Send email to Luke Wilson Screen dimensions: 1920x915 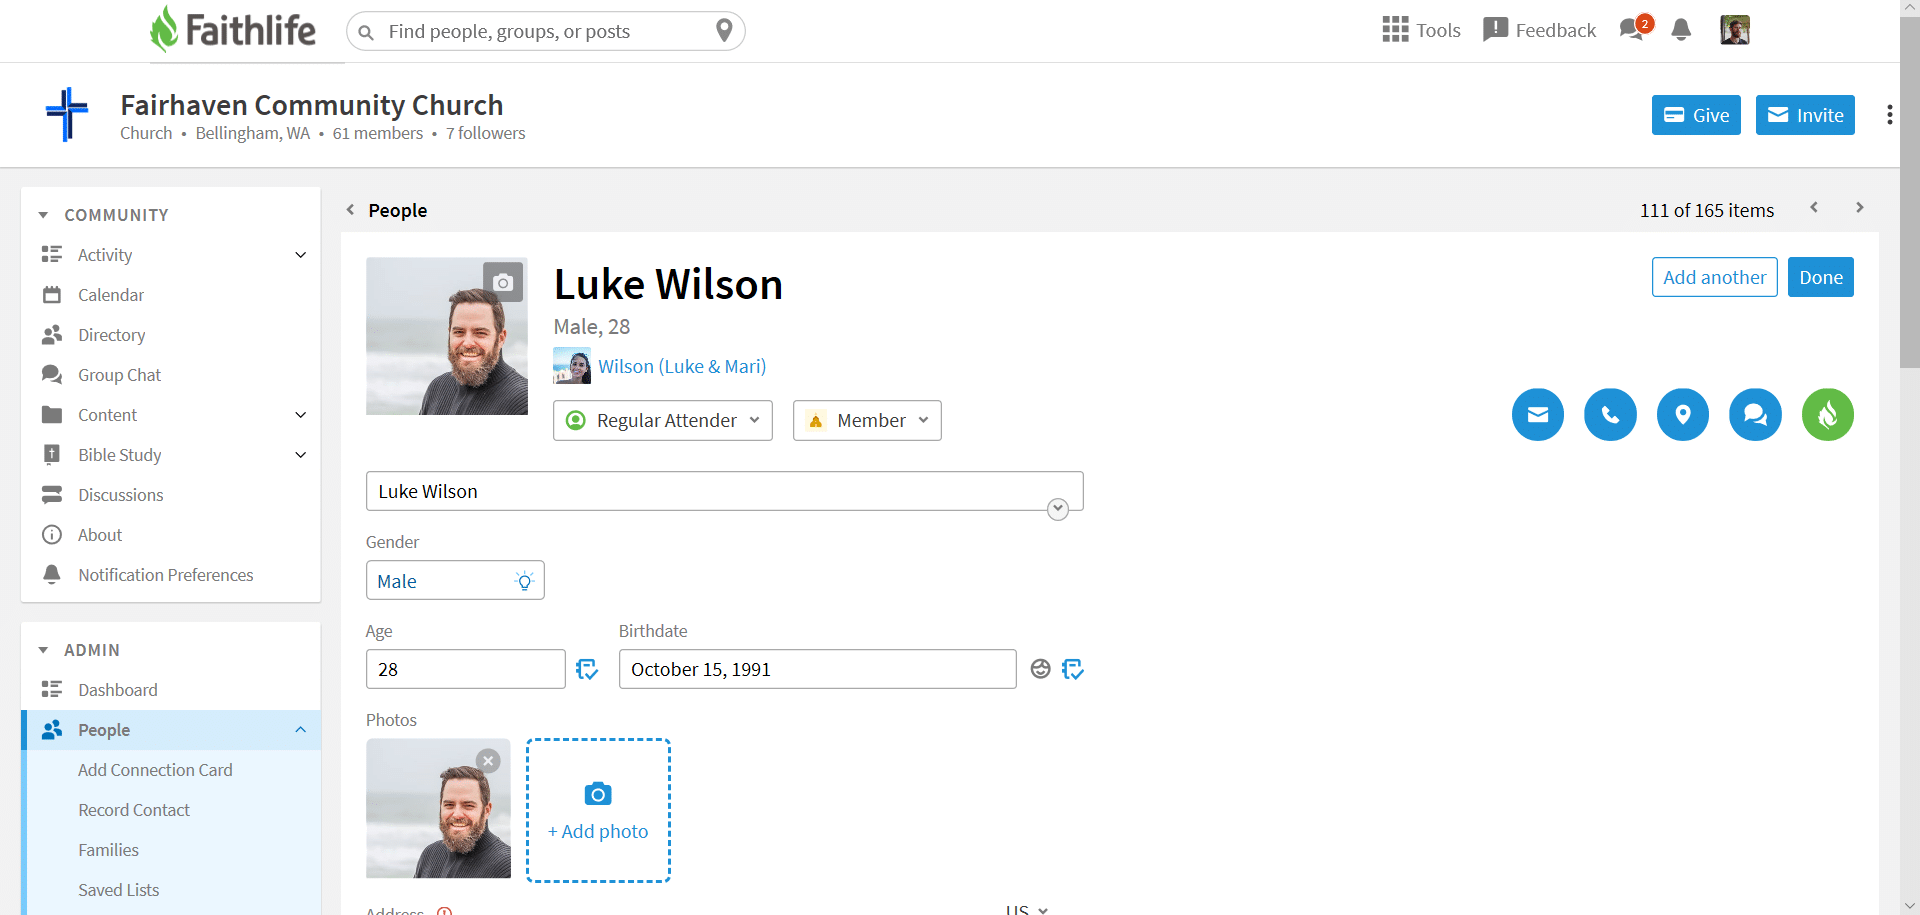(1538, 414)
